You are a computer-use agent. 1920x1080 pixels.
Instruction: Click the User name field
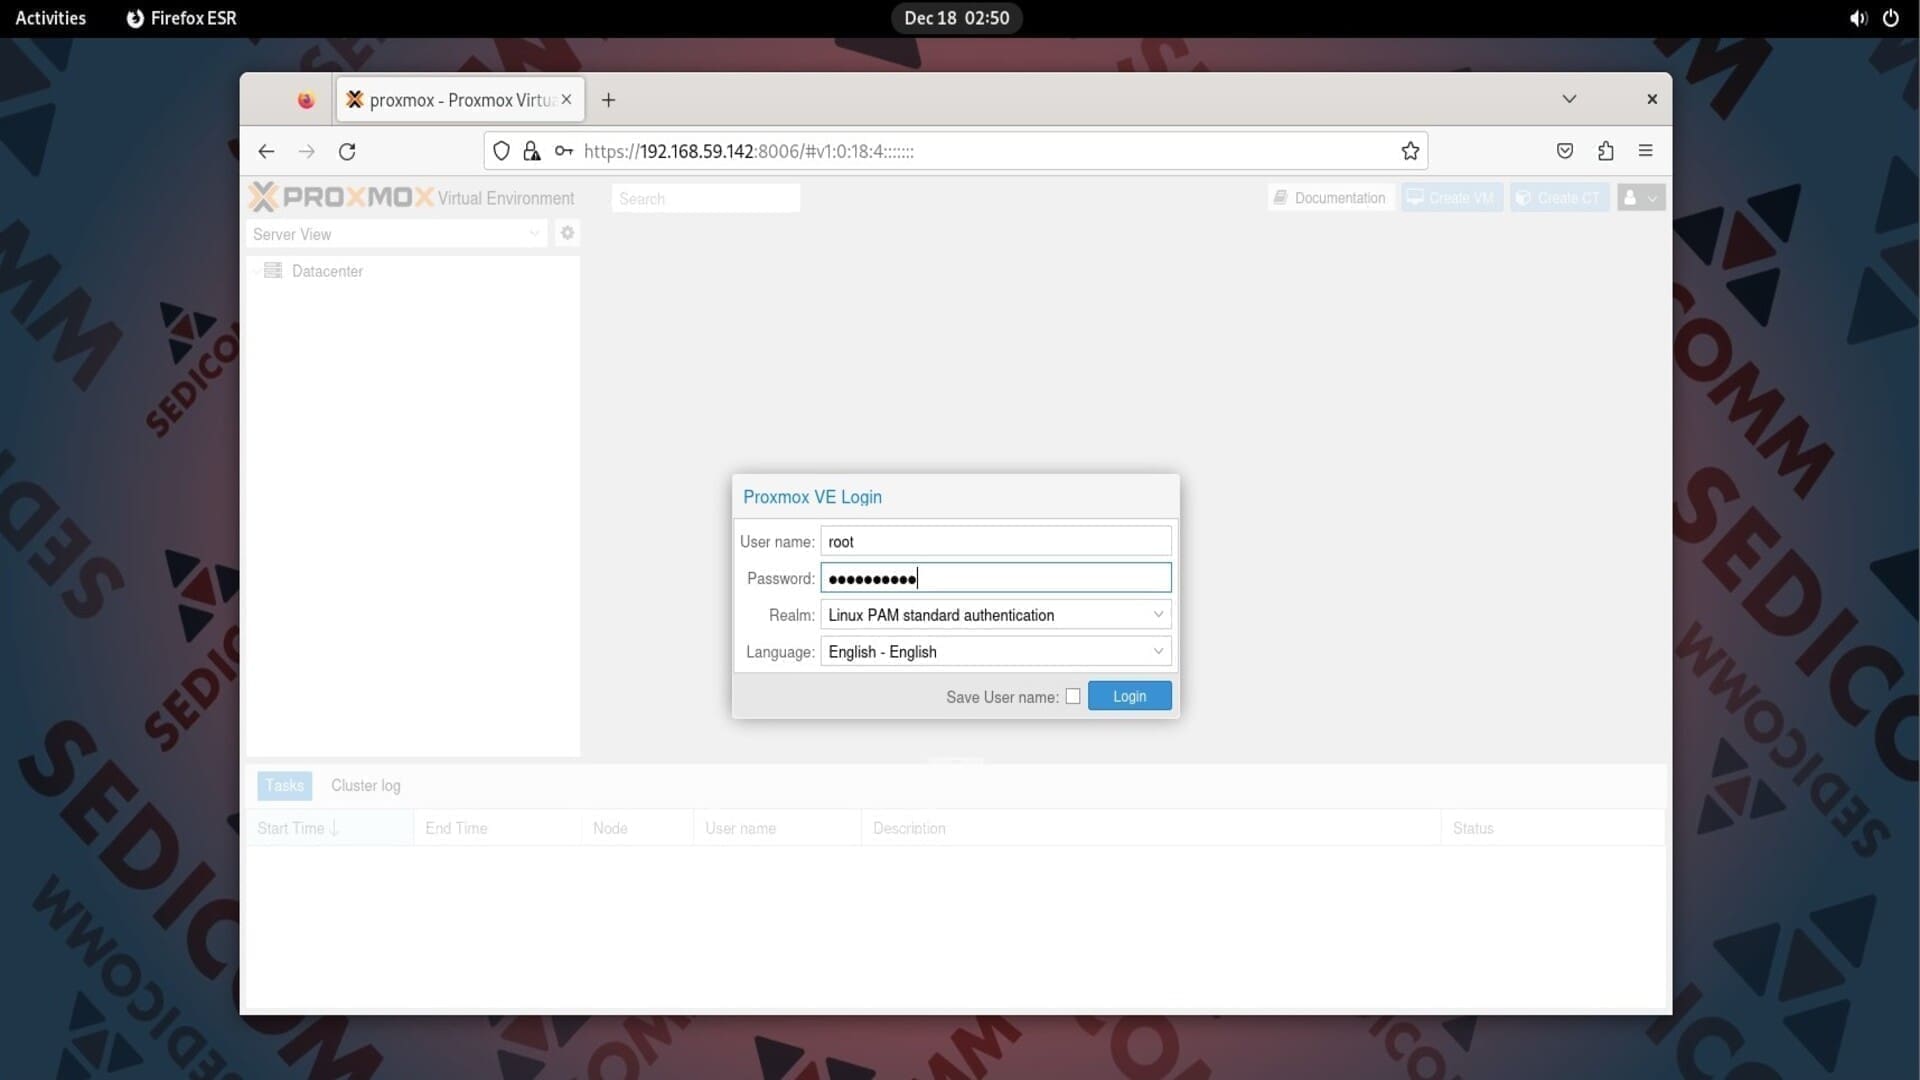(995, 541)
